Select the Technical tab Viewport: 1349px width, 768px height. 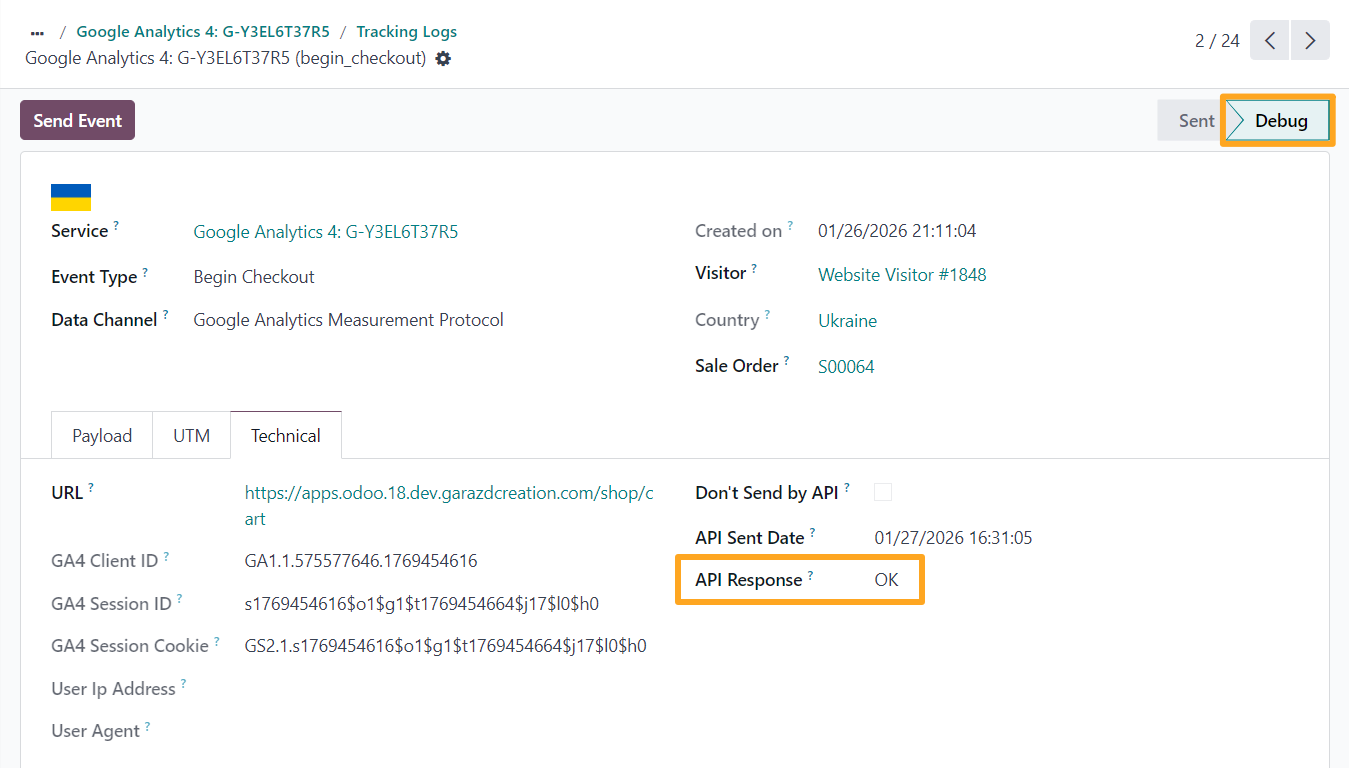(x=286, y=436)
